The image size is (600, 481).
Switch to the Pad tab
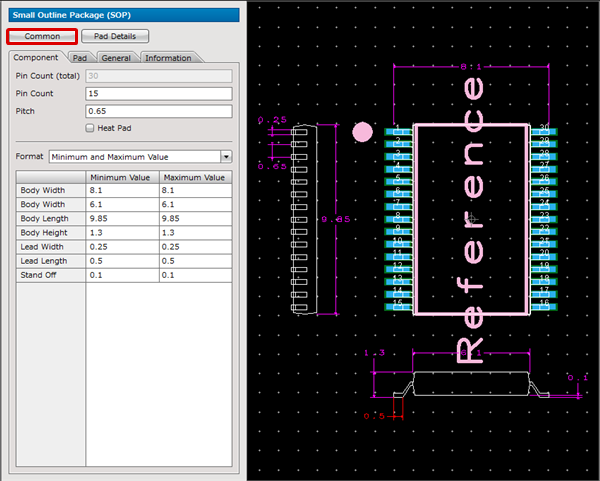79,58
